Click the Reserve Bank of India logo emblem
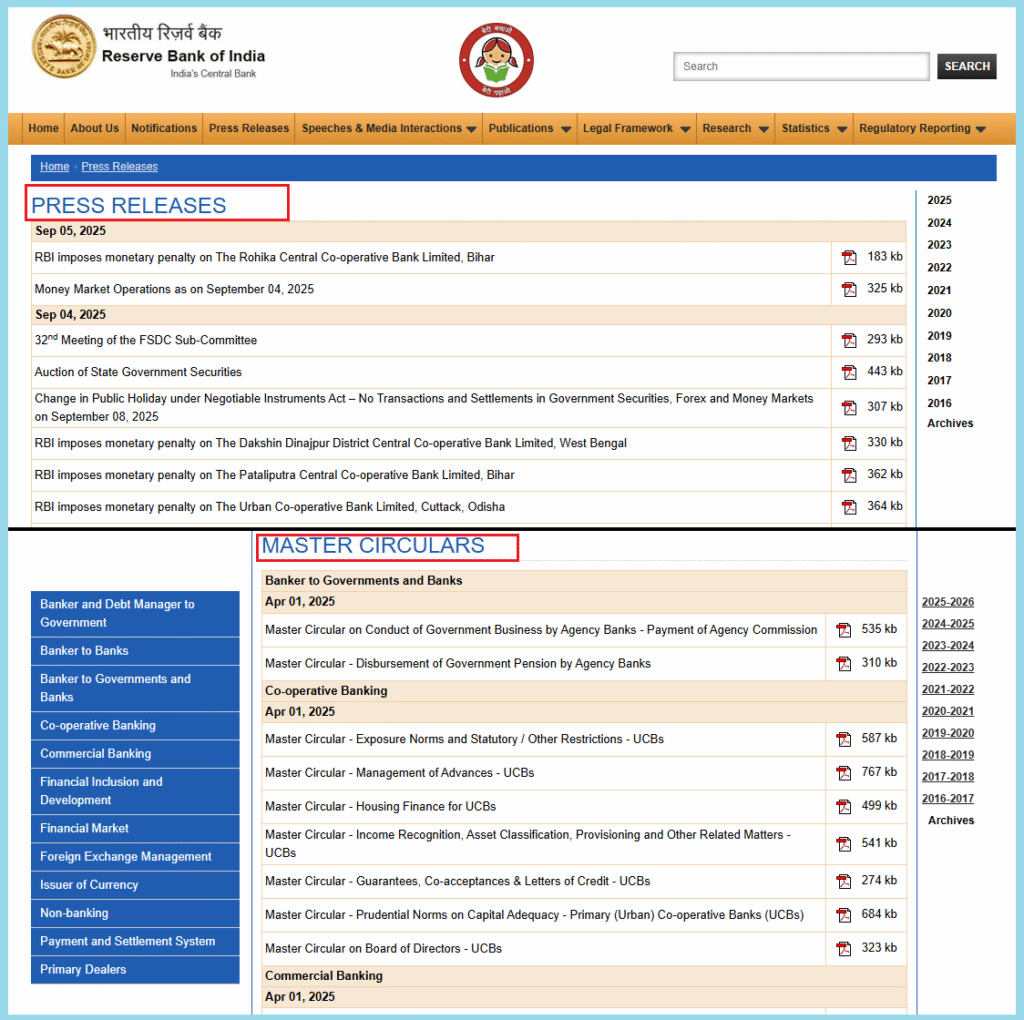The width and height of the screenshot is (1024, 1020). click(64, 47)
